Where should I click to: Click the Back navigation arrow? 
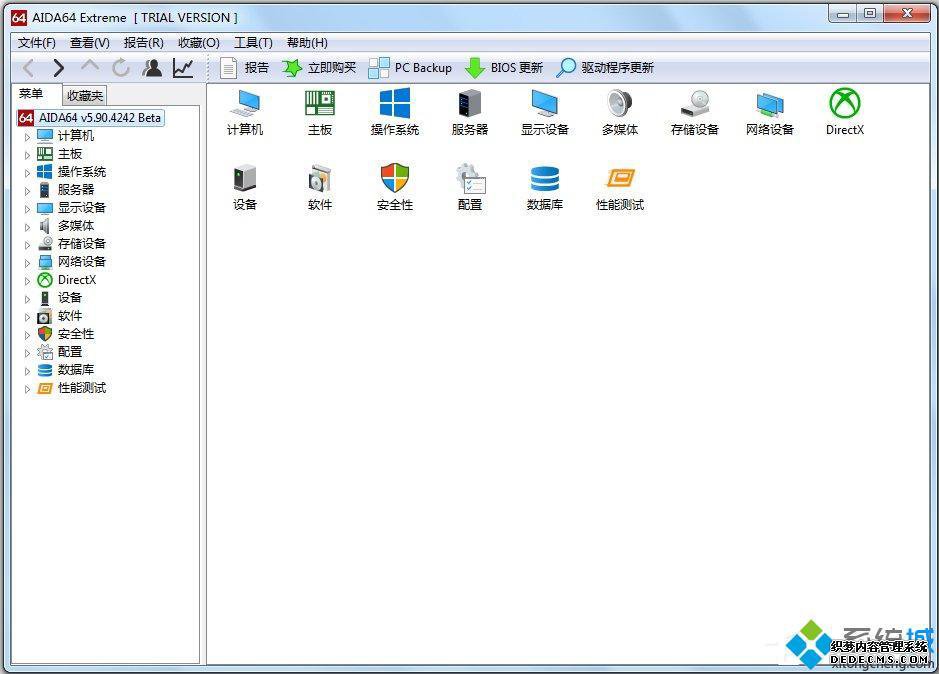[x=28, y=68]
